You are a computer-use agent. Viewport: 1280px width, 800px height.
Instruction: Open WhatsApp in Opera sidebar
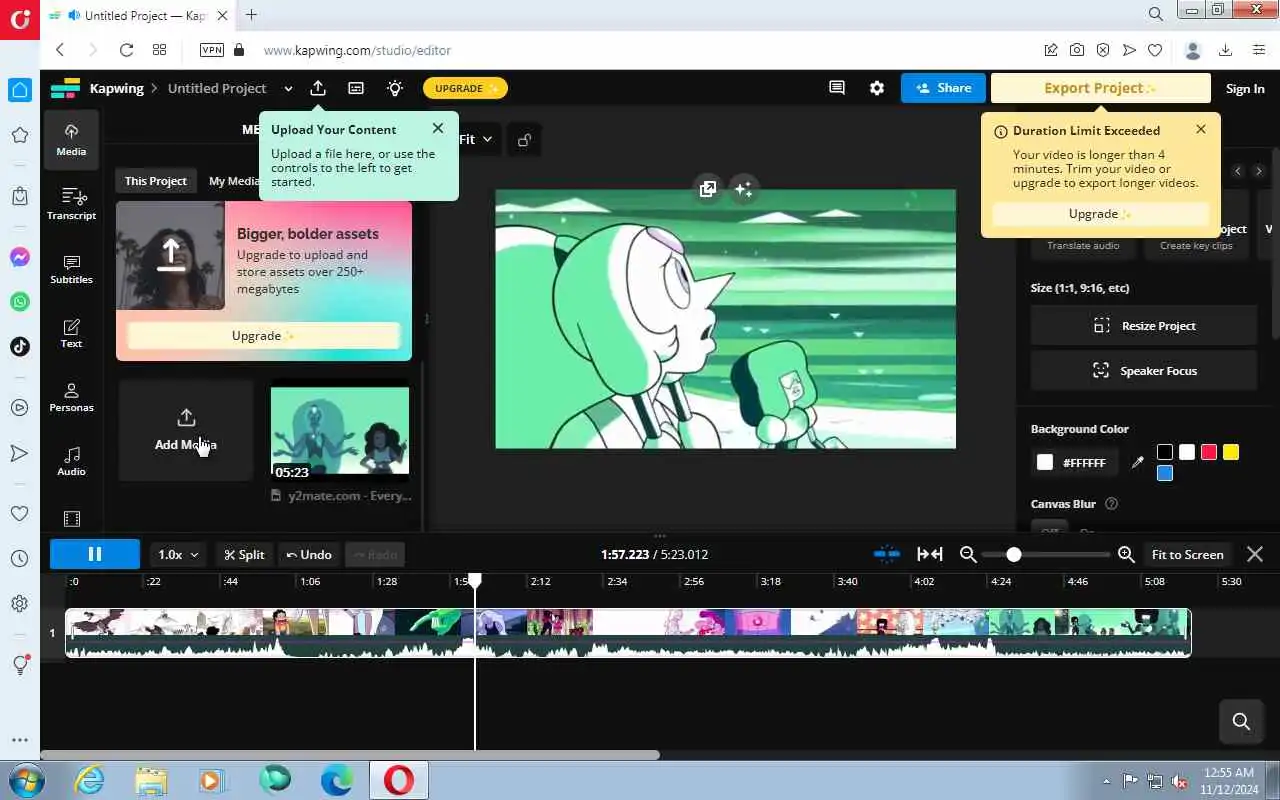tap(19, 301)
